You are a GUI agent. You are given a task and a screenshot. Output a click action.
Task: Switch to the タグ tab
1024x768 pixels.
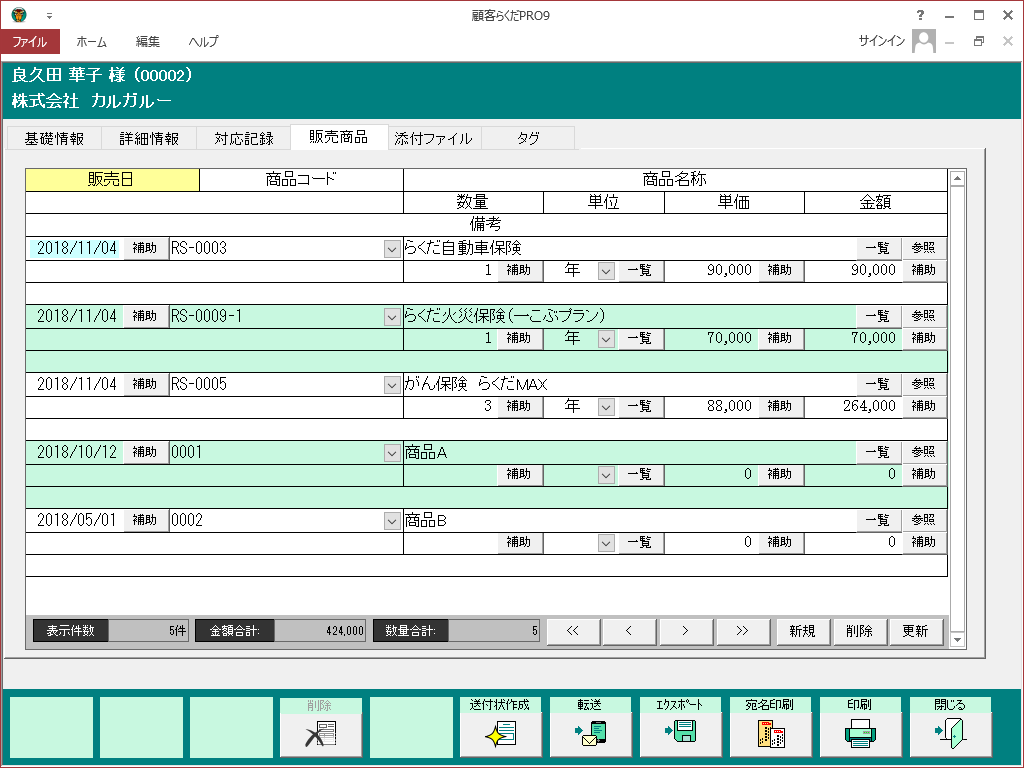[528, 138]
